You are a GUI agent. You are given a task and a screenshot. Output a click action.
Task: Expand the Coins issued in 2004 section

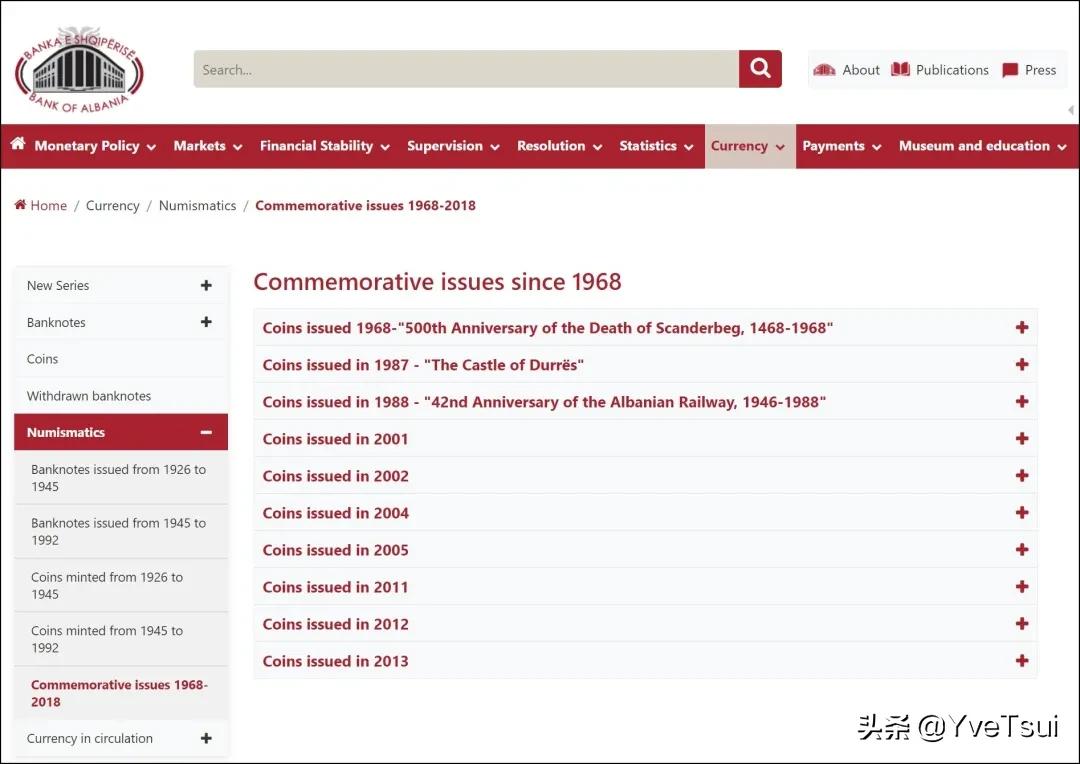(x=645, y=513)
